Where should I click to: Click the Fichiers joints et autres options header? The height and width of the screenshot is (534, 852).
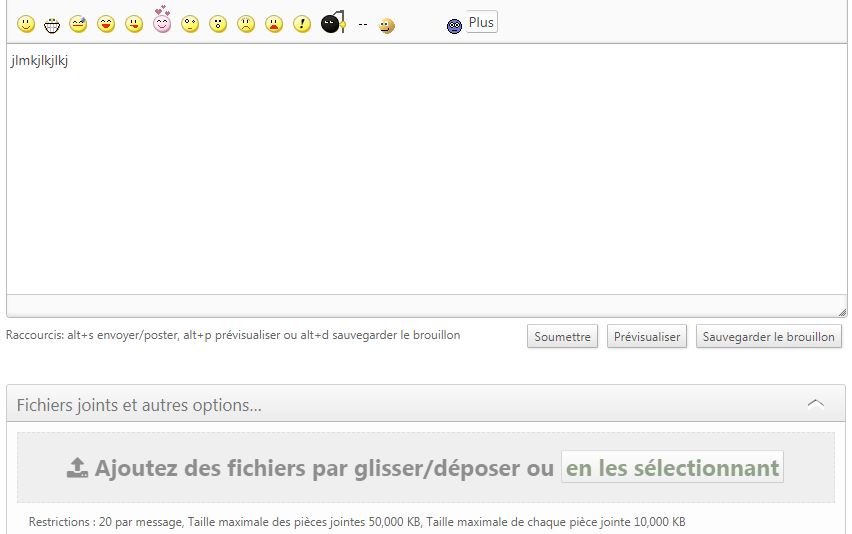(x=426, y=404)
